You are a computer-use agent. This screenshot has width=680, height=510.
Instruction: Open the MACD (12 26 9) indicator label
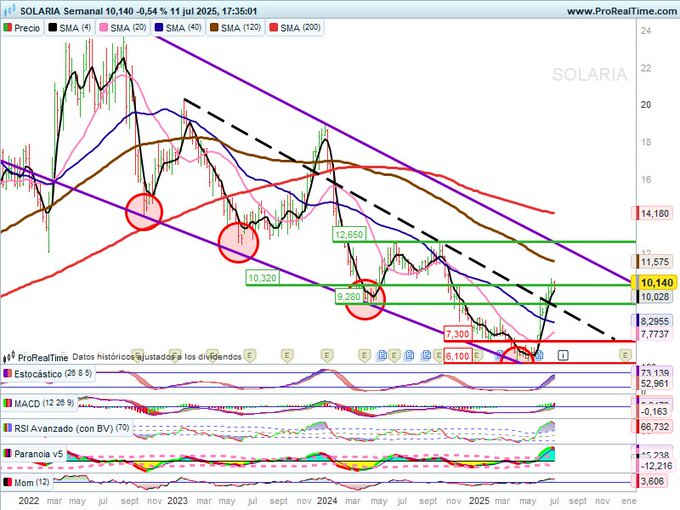pos(39,403)
